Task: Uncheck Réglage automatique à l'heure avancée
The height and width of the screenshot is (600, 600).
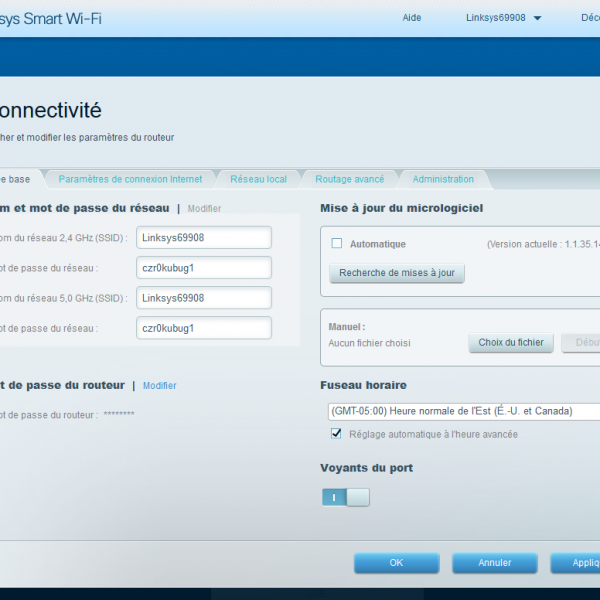Action: point(337,433)
